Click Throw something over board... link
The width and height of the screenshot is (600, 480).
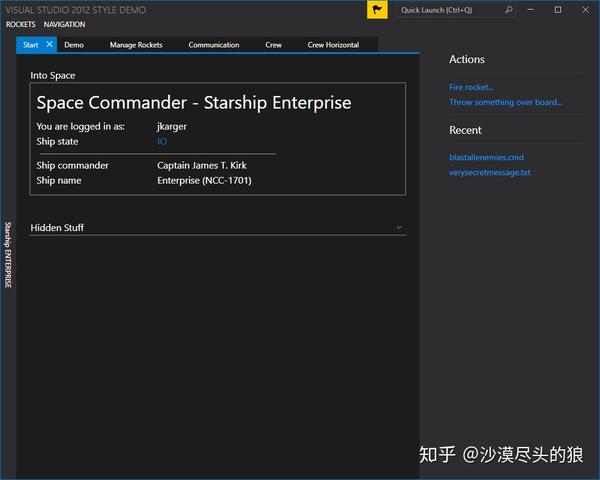point(505,102)
